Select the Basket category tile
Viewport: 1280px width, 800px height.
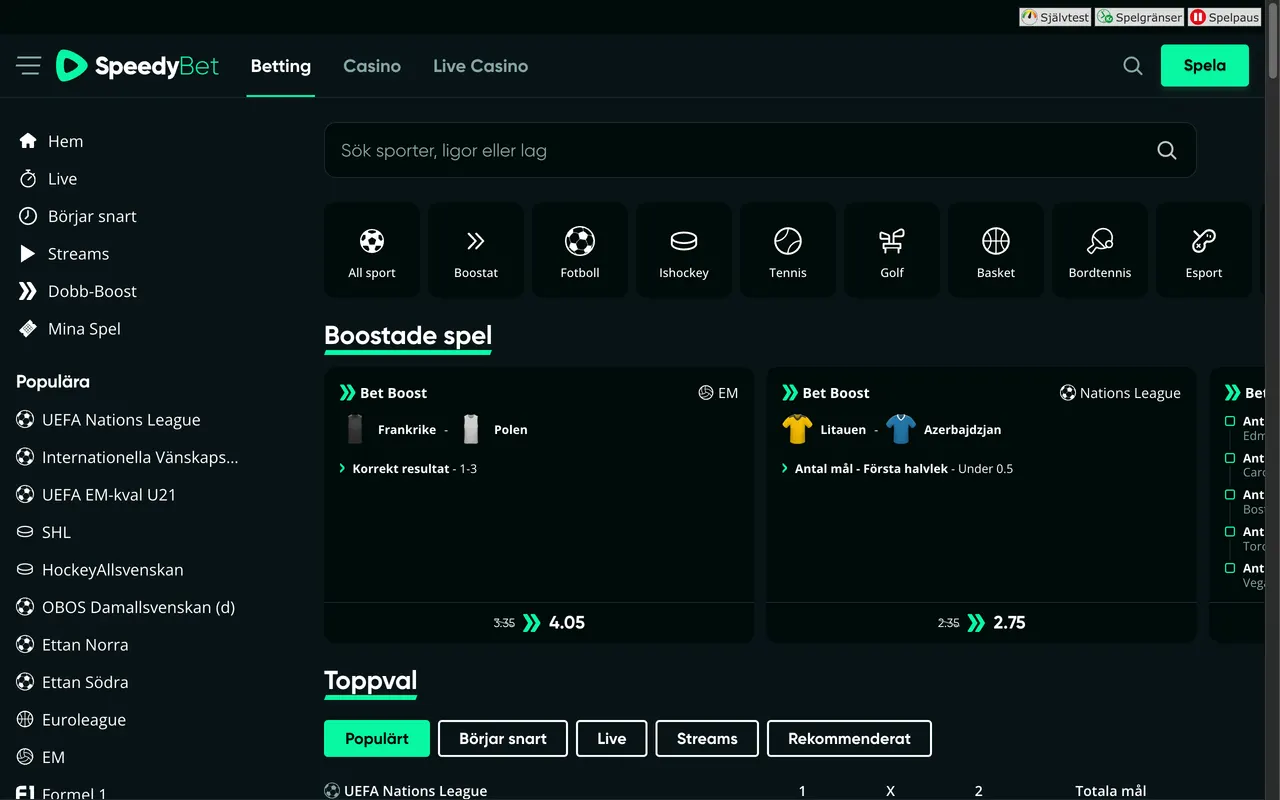point(996,250)
